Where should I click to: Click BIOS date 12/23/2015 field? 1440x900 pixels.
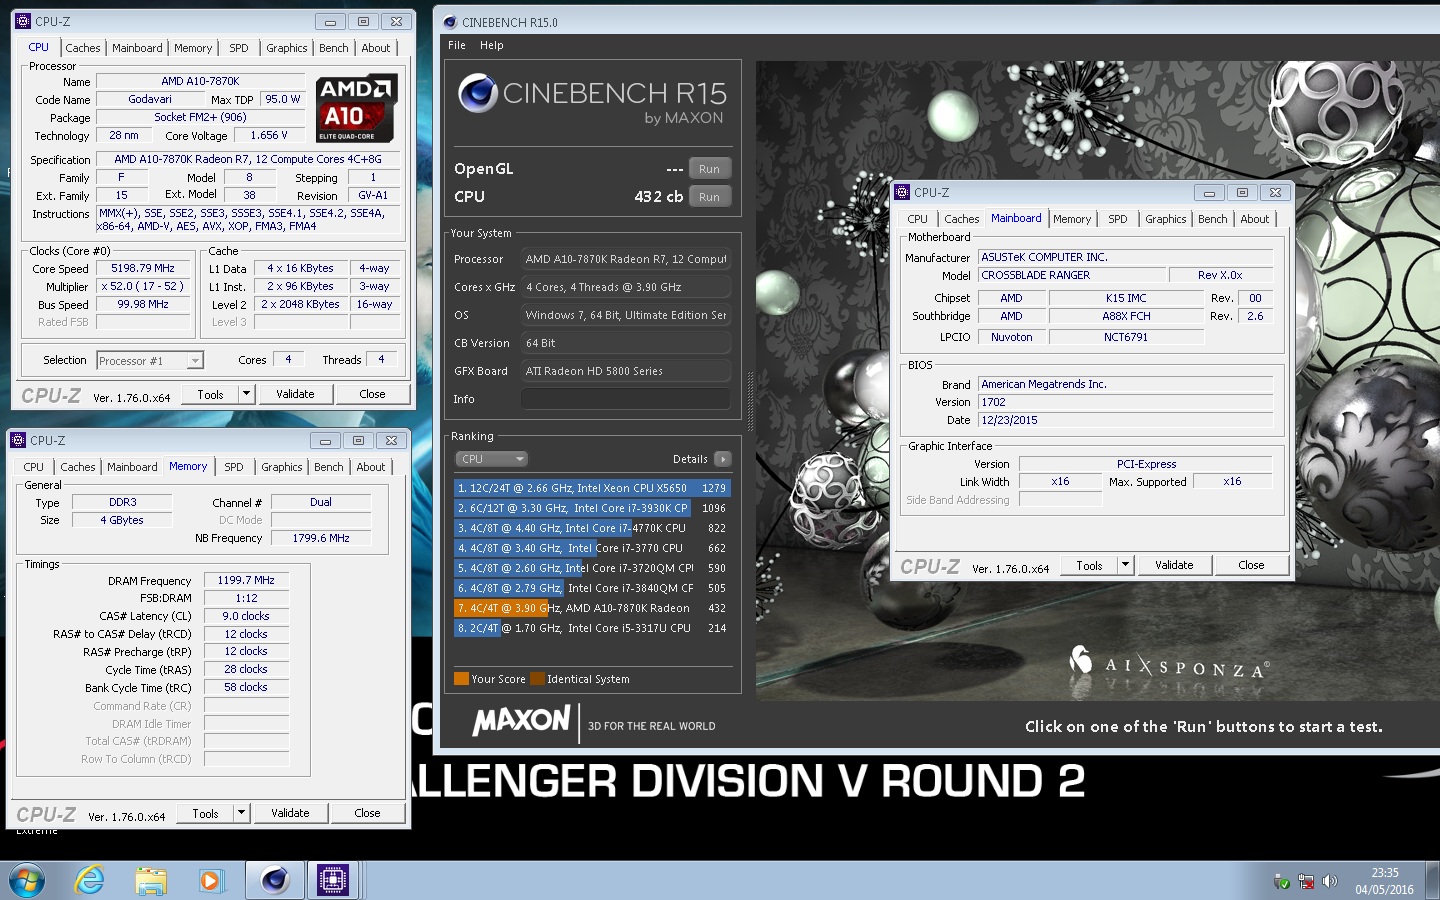tap(1126, 420)
